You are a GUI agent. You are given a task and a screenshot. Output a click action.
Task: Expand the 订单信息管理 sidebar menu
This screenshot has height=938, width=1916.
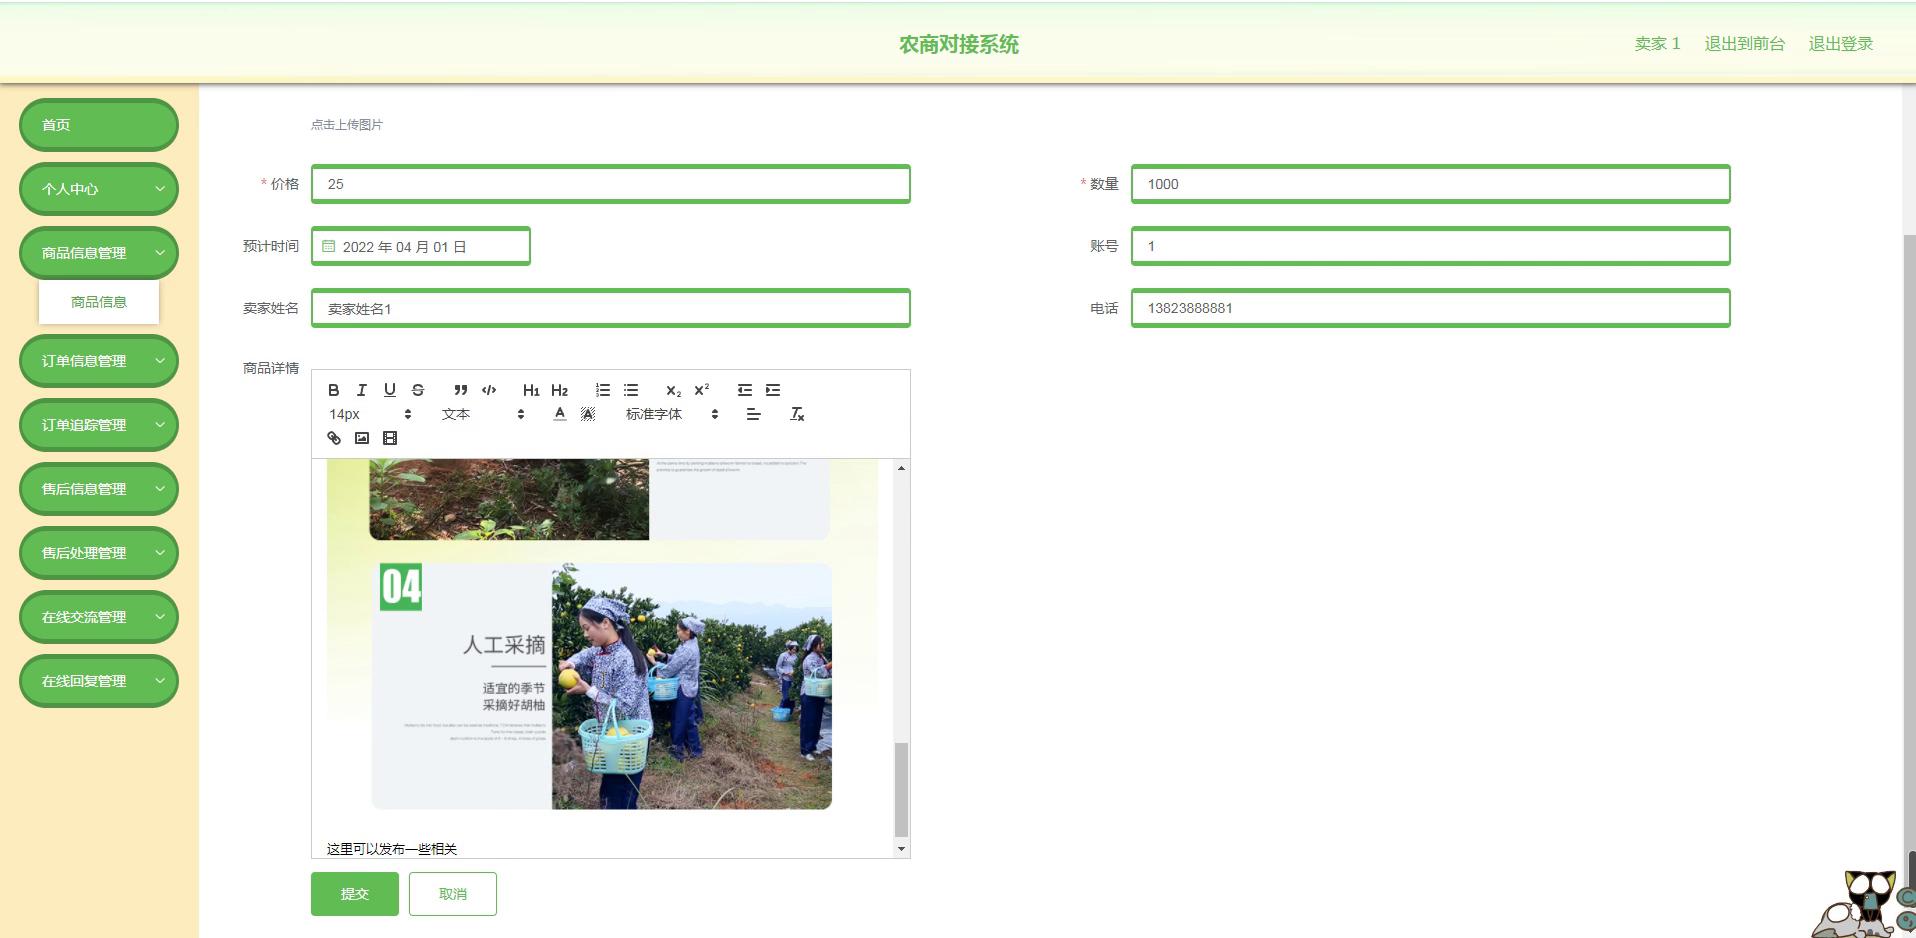(99, 361)
